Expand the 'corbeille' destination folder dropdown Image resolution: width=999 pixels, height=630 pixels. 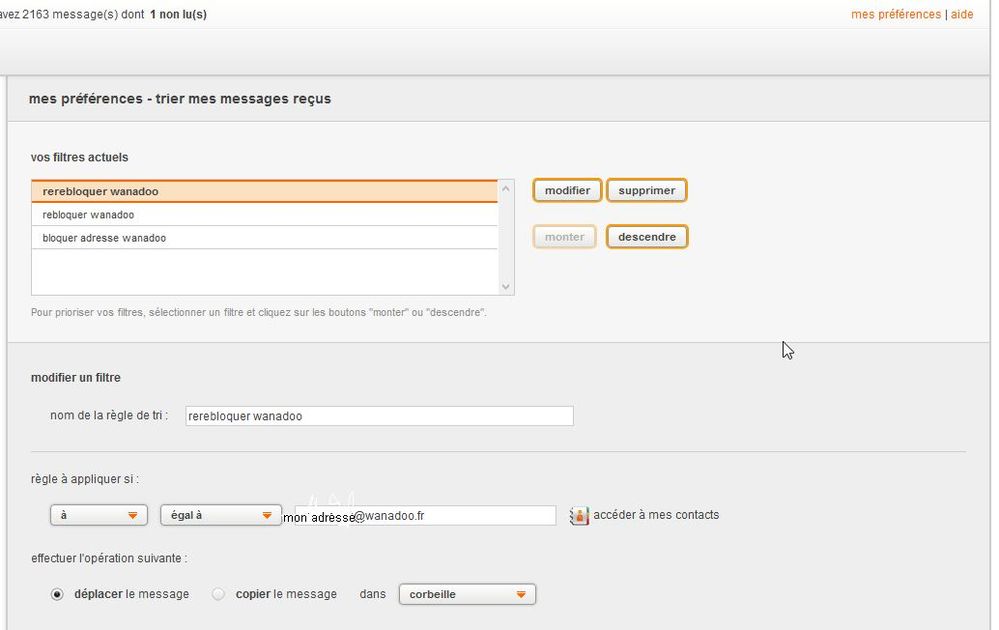467,594
